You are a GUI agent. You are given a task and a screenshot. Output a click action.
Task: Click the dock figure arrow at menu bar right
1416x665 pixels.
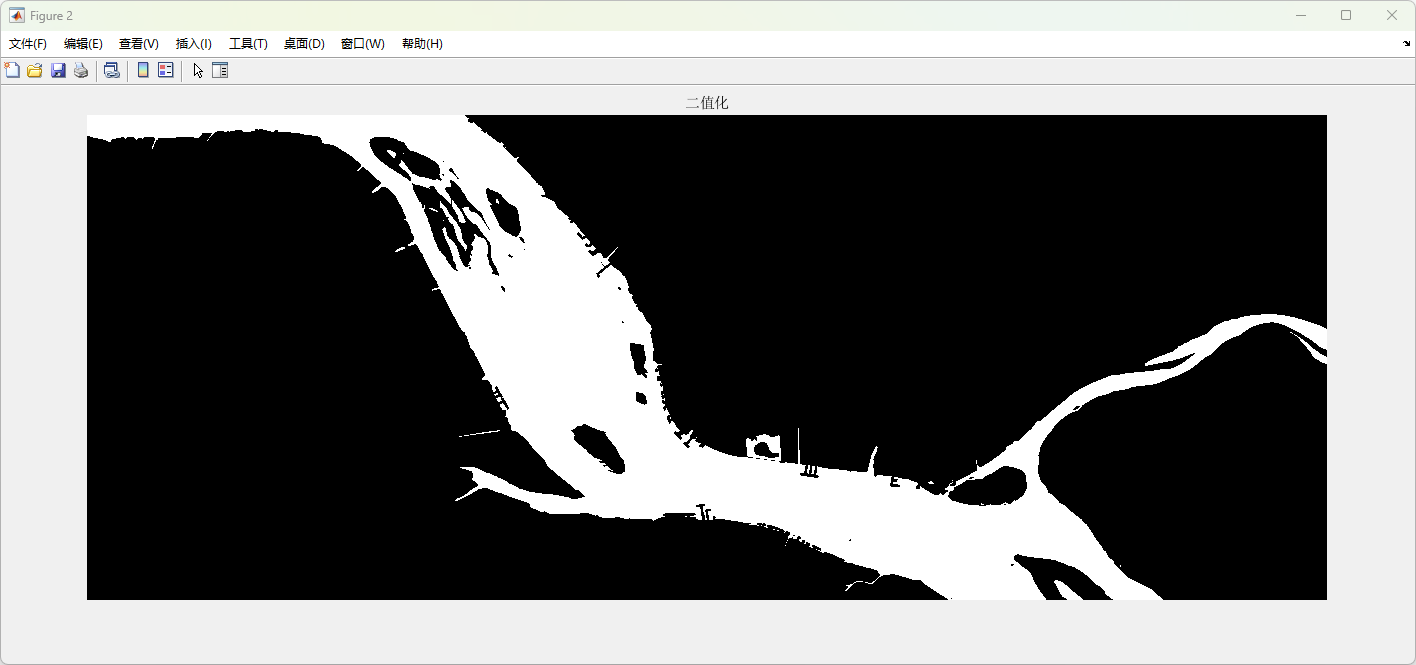pyautogui.click(x=1406, y=44)
